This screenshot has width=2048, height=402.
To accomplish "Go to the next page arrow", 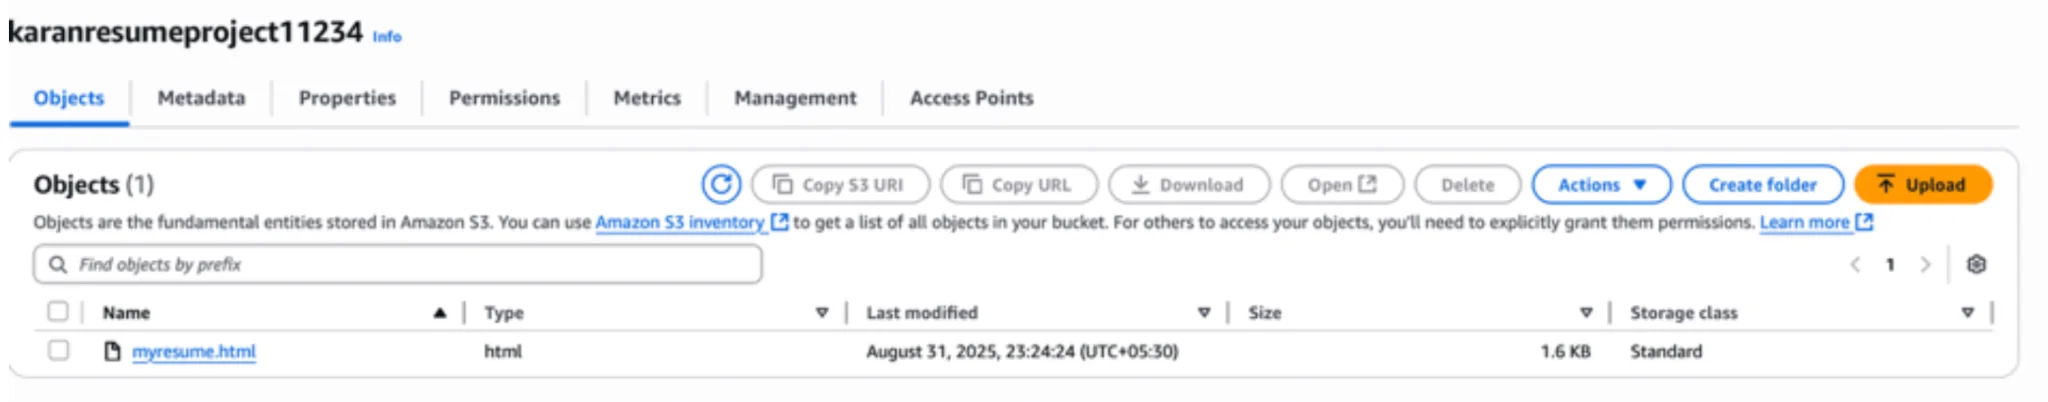I will 1925,264.
